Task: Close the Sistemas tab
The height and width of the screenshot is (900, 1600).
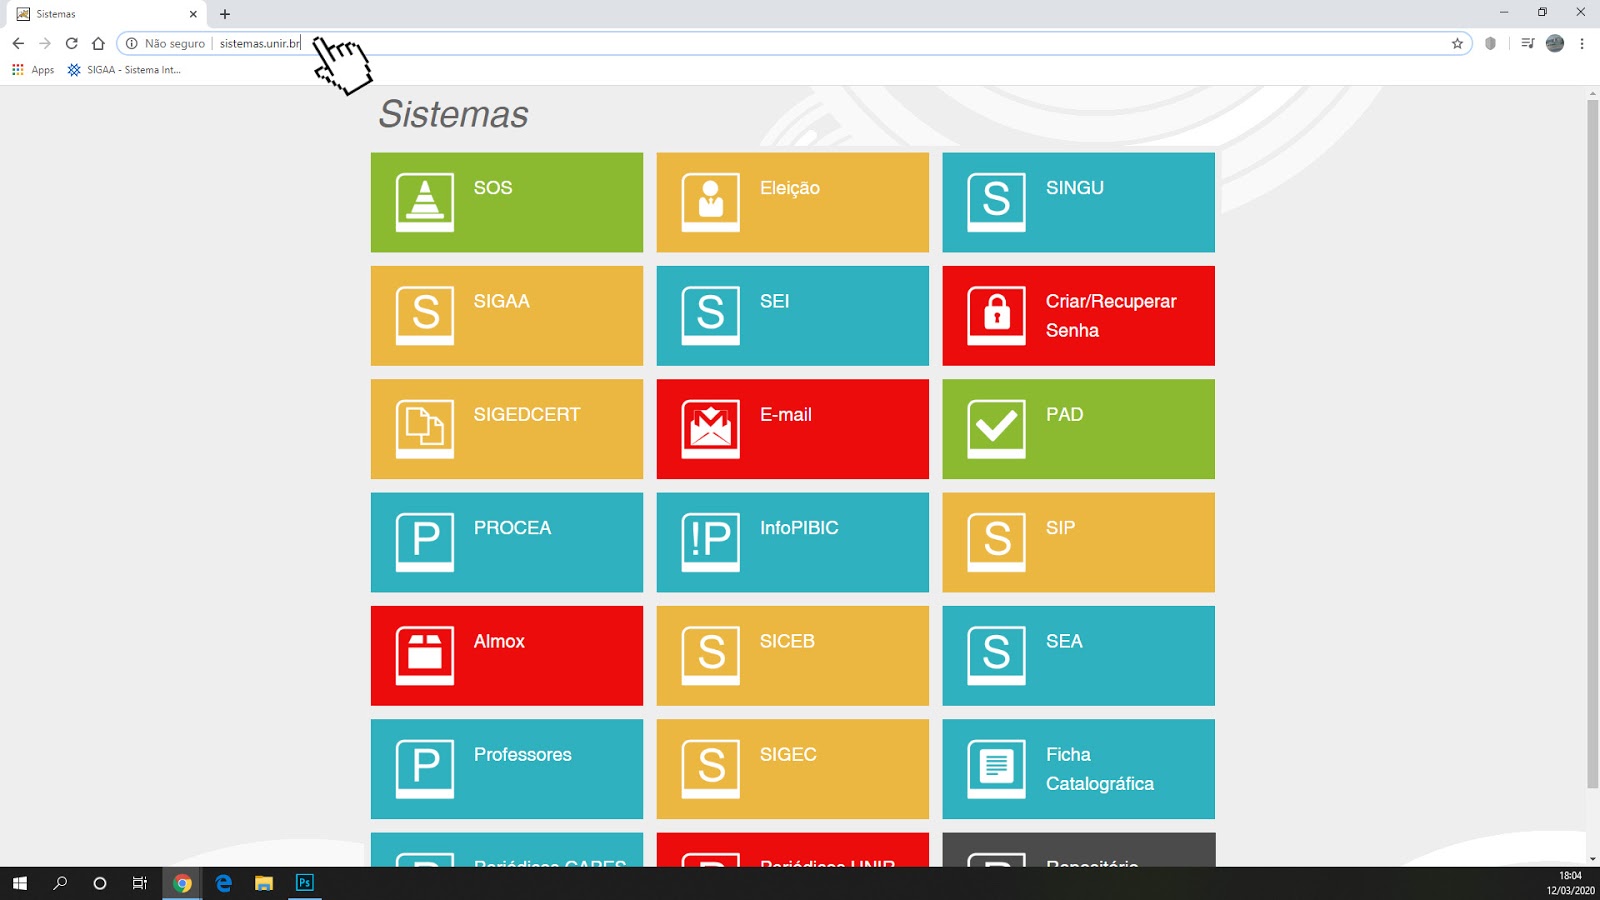Action: tap(193, 14)
